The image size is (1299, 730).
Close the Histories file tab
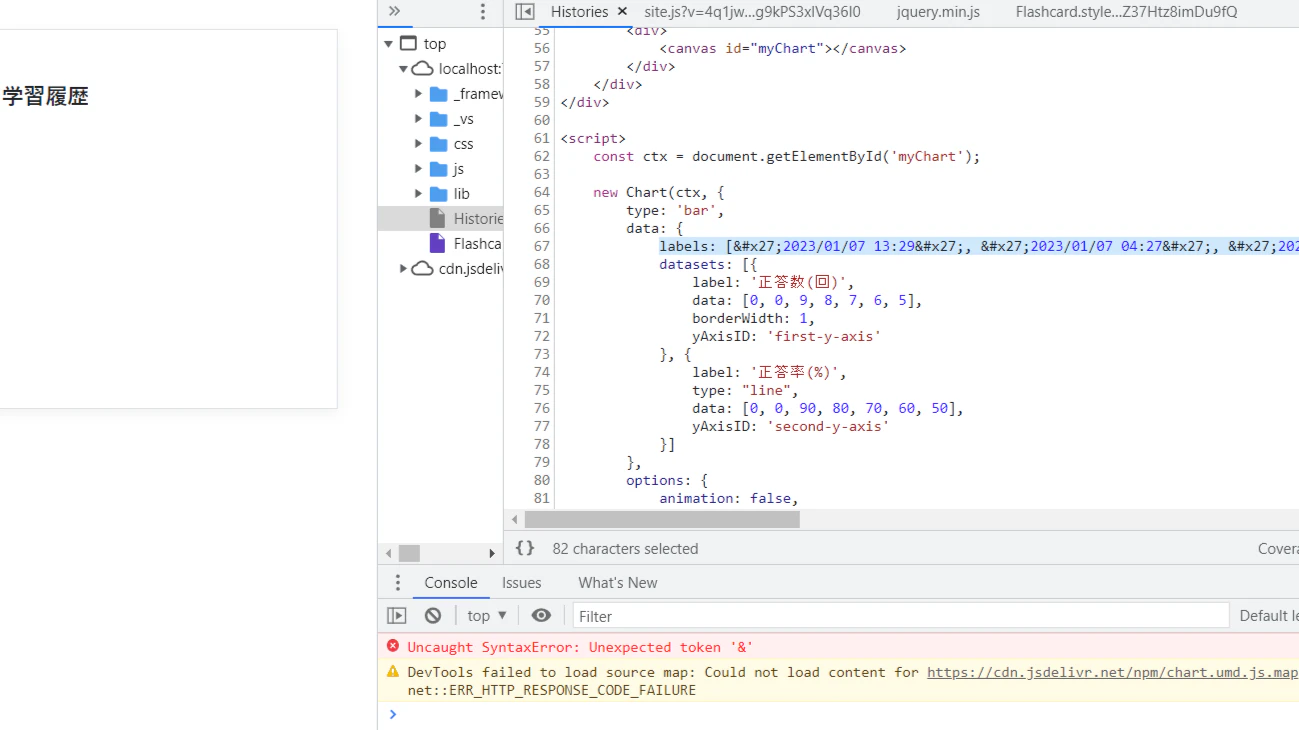(622, 12)
